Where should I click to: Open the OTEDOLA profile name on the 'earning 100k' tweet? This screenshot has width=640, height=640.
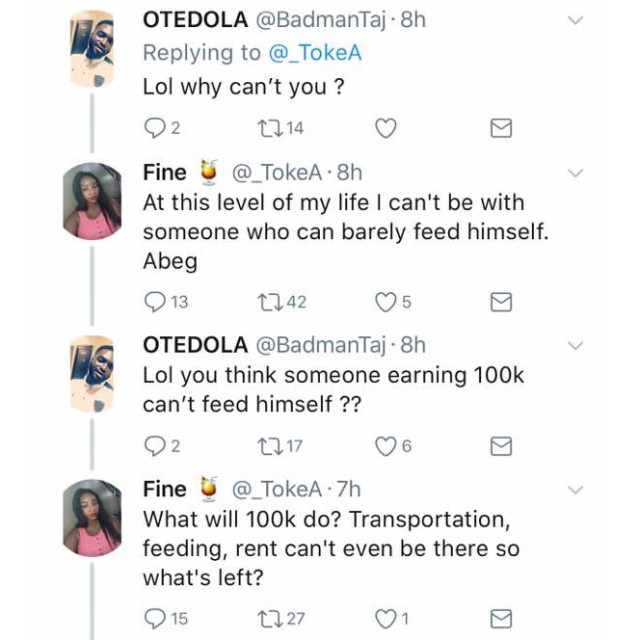coord(195,345)
